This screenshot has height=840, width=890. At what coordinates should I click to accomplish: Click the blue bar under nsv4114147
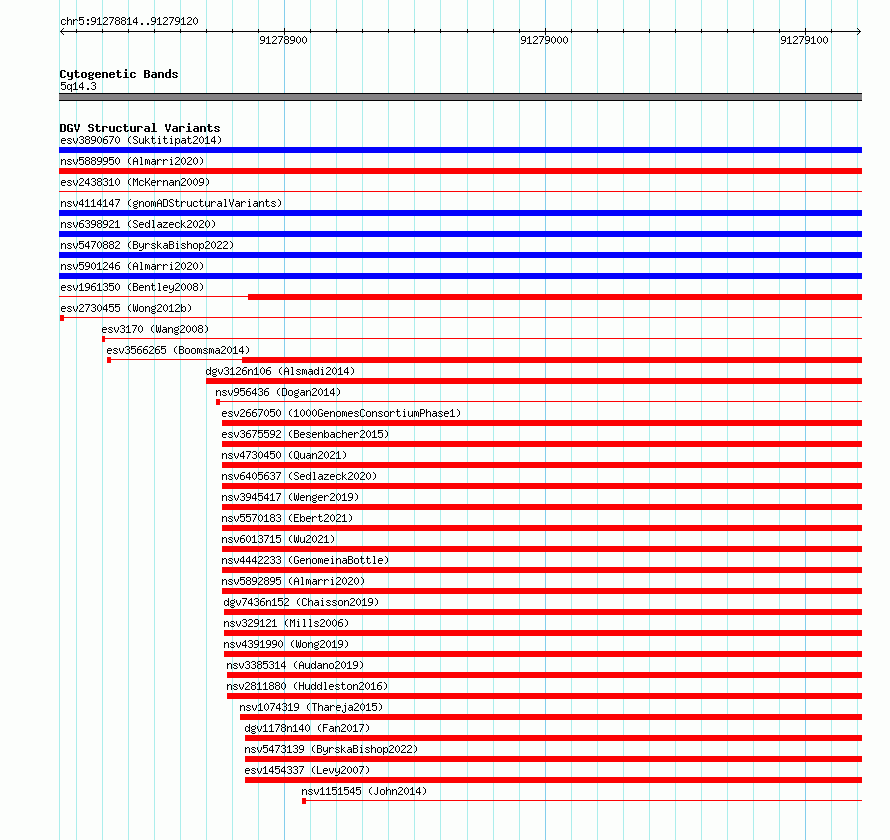(x=460, y=213)
